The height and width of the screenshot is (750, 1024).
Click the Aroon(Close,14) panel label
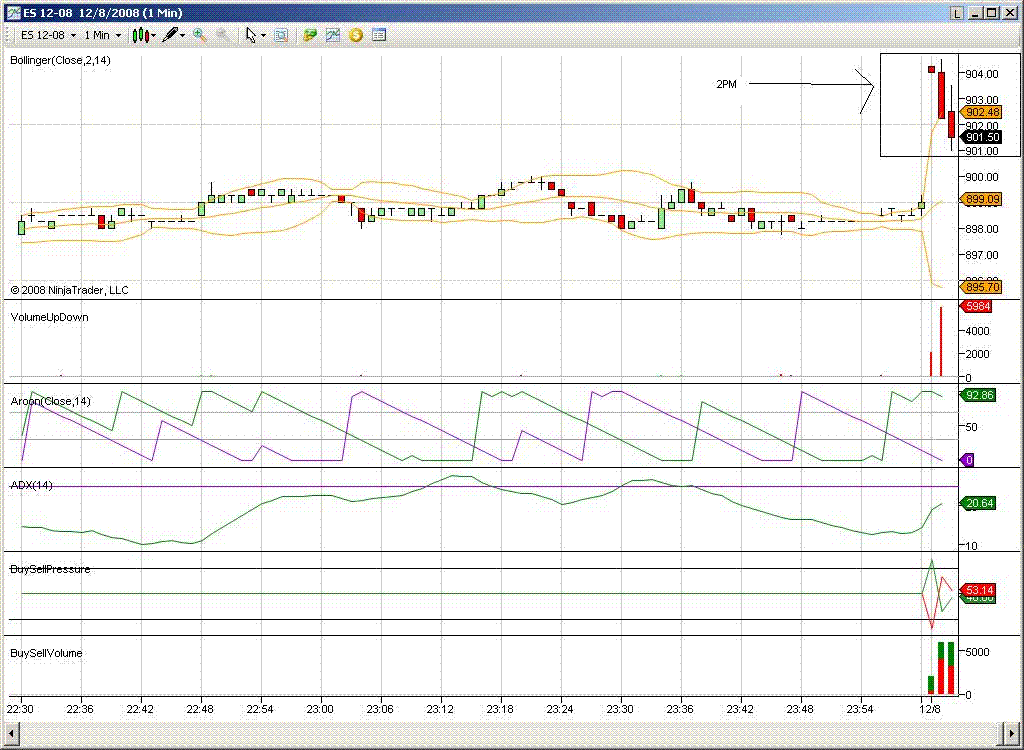50,401
